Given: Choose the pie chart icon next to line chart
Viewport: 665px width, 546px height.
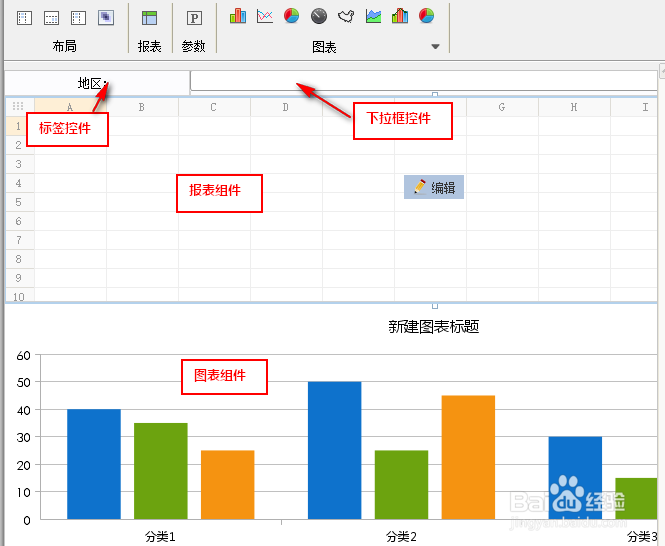Looking at the screenshot, I should (x=291, y=16).
